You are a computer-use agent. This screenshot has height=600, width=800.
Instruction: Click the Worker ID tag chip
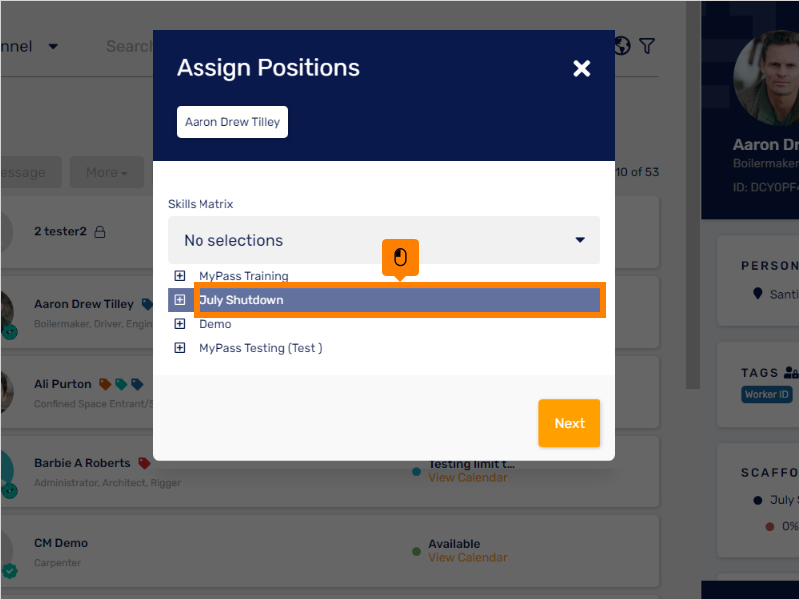pos(766,394)
